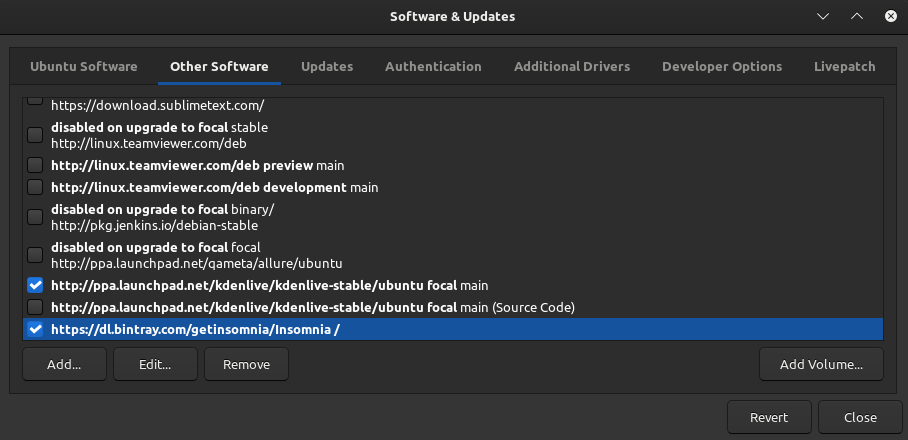Screen dimensions: 908x440
Task: Switch to Developer Options tab
Action: (x=722, y=67)
